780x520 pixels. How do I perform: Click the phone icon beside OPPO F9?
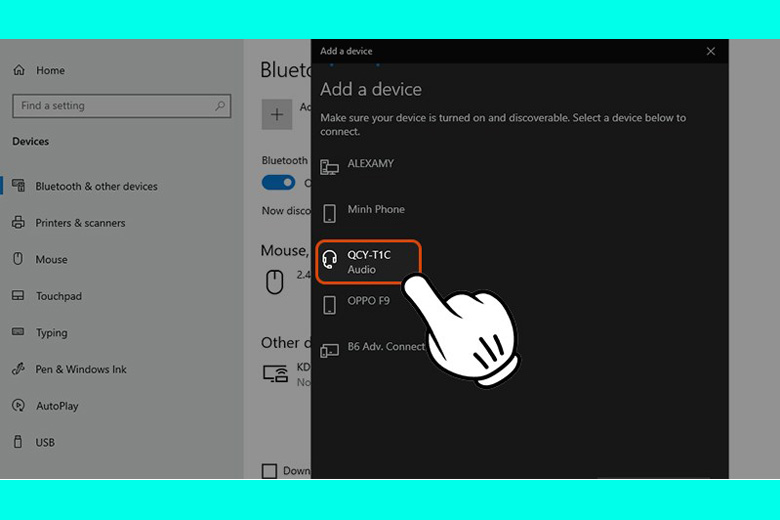pos(329,305)
